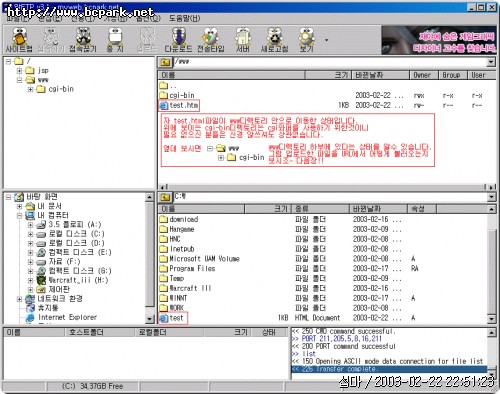
Task: Expand the 로컬 디스크 (D:) node
Action: (x=30, y=243)
